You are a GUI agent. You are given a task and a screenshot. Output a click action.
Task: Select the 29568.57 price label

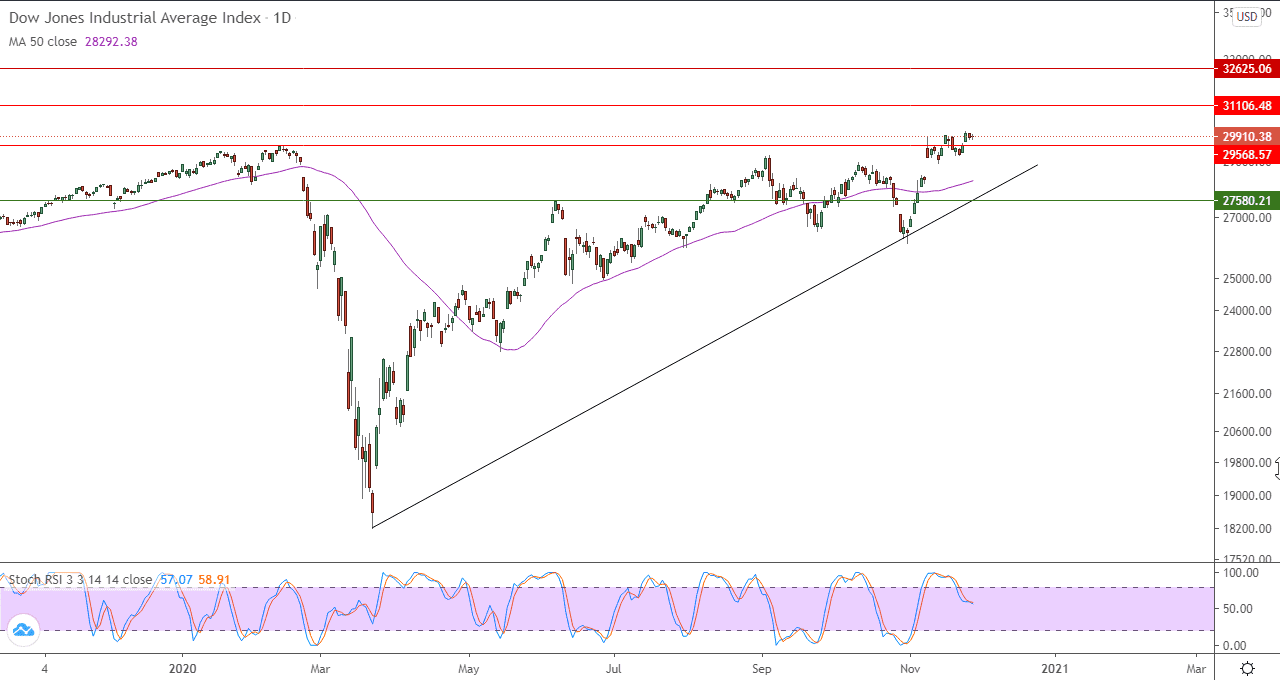[1246, 154]
